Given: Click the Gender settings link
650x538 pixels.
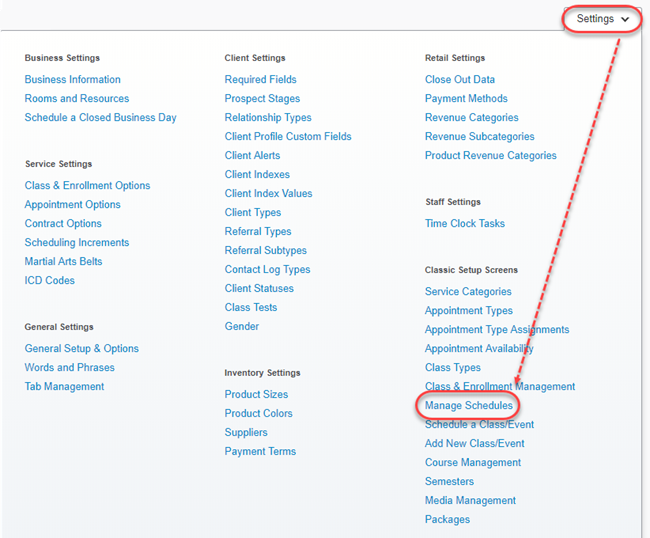Looking at the screenshot, I should tap(241, 327).
